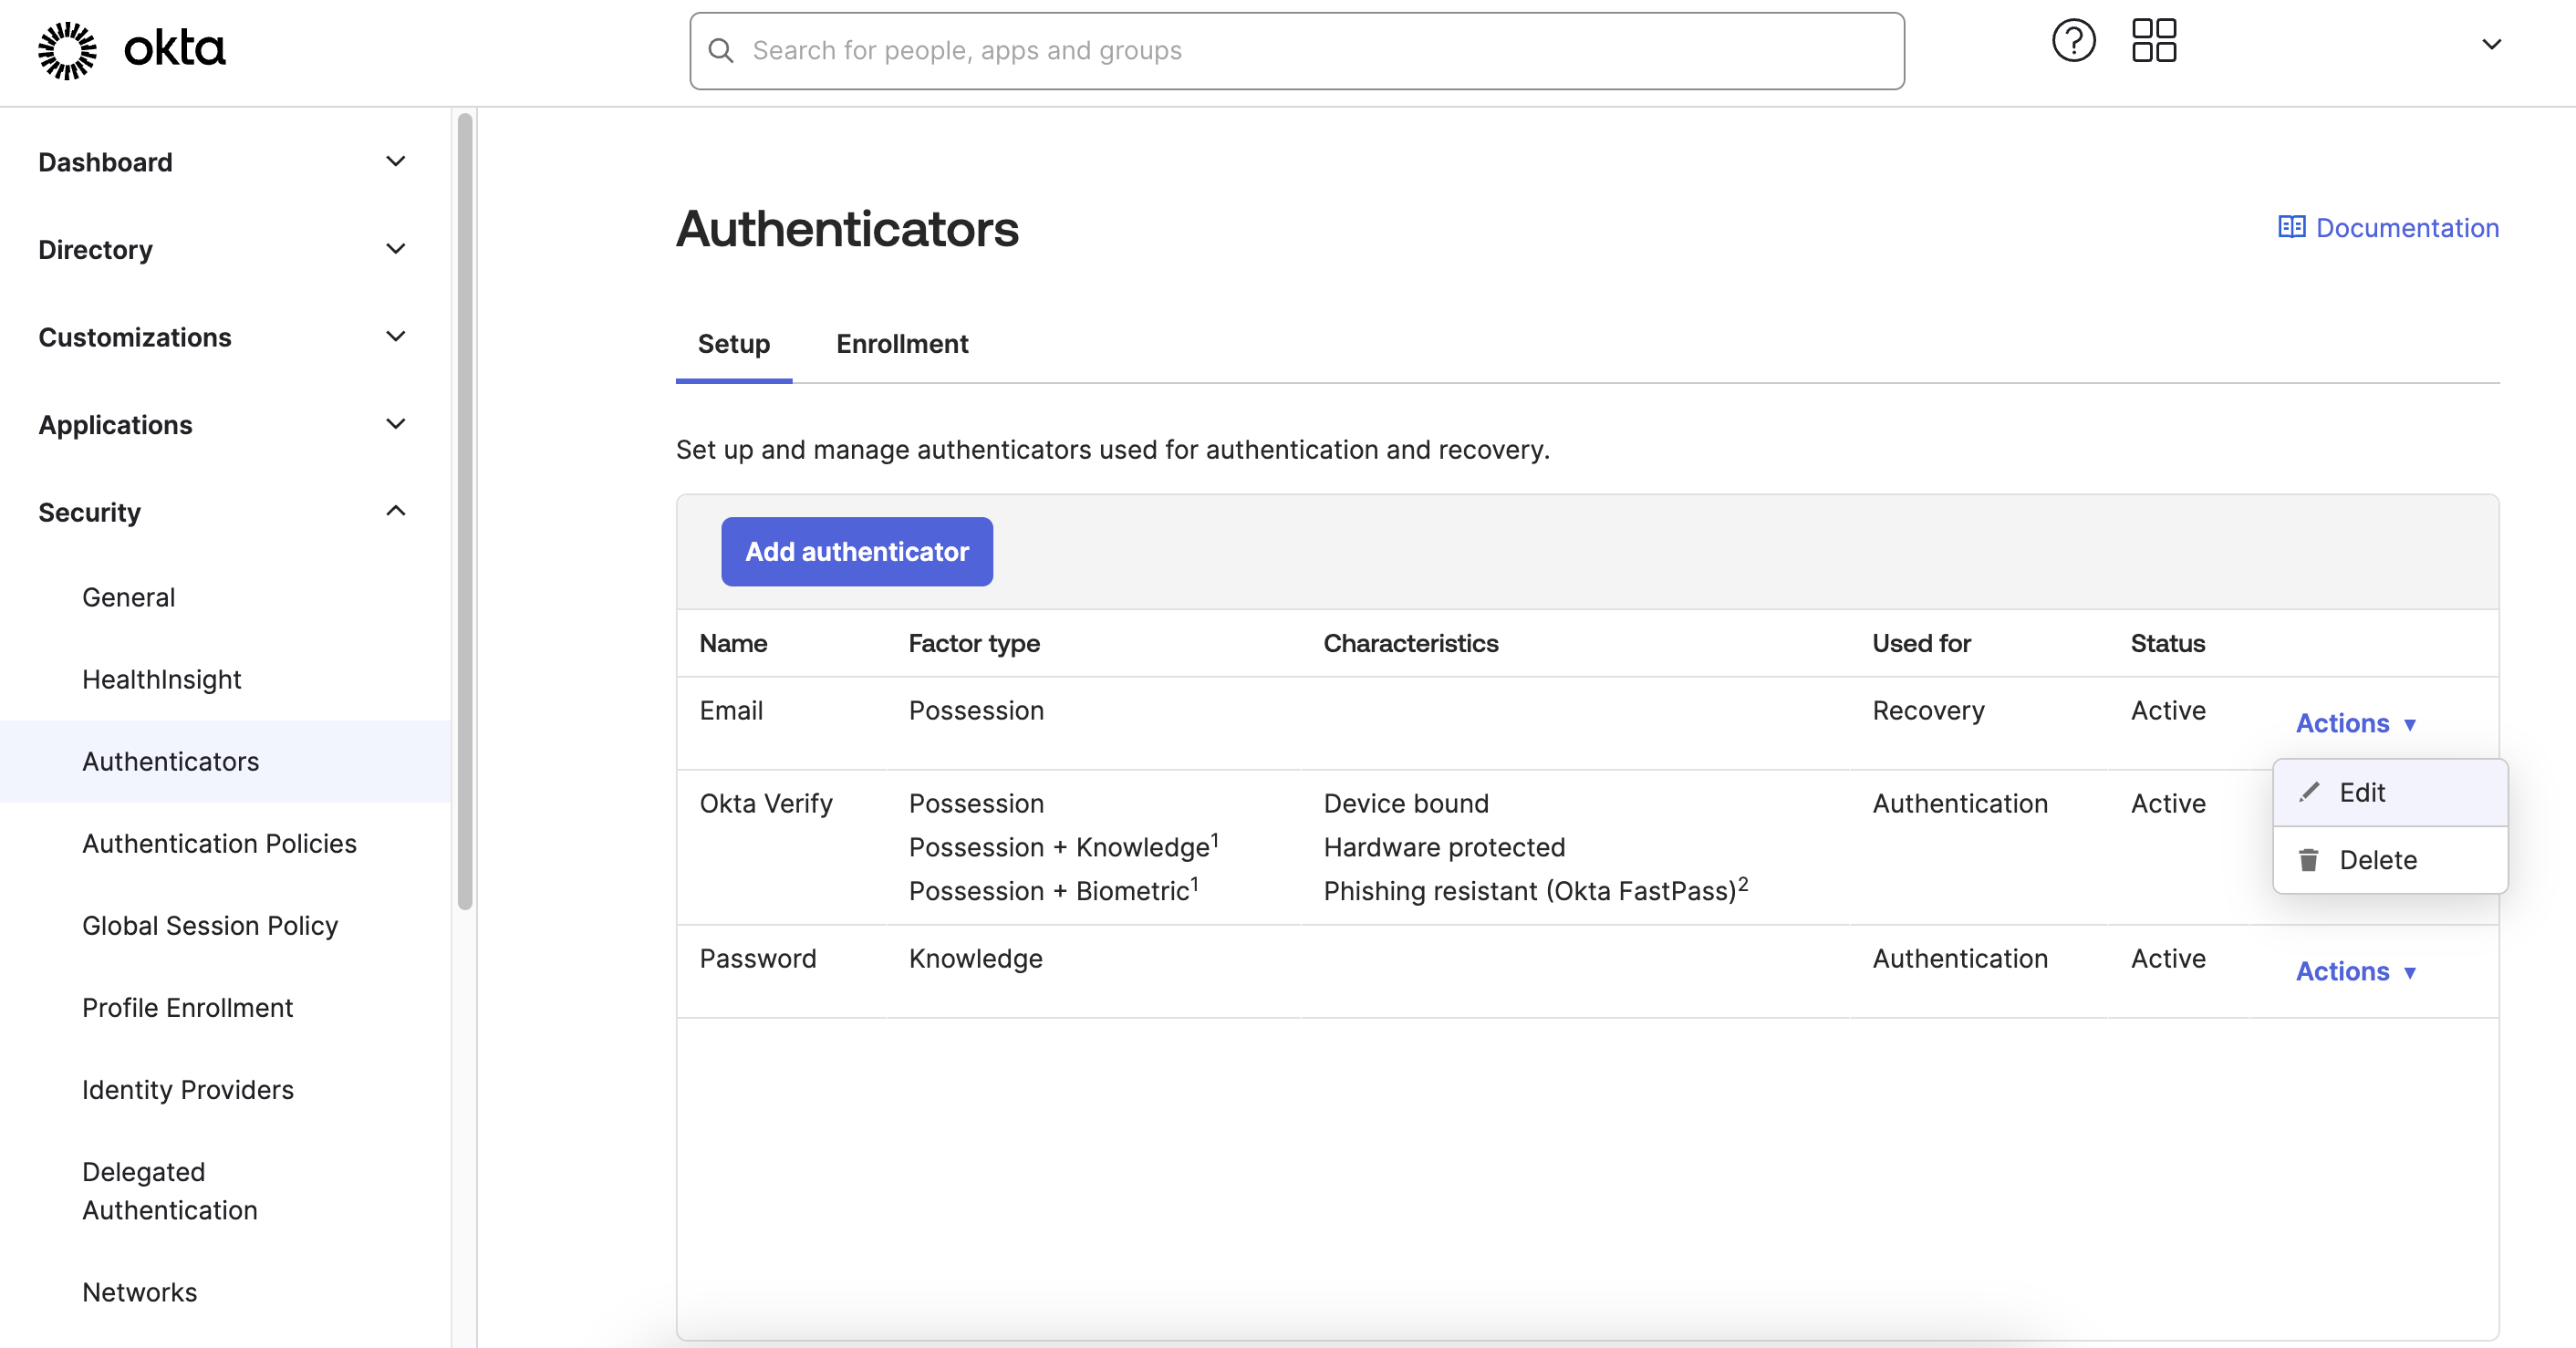This screenshot has height=1348, width=2576.
Task: Open Identity Providers in the sidebar
Action: [188, 1089]
